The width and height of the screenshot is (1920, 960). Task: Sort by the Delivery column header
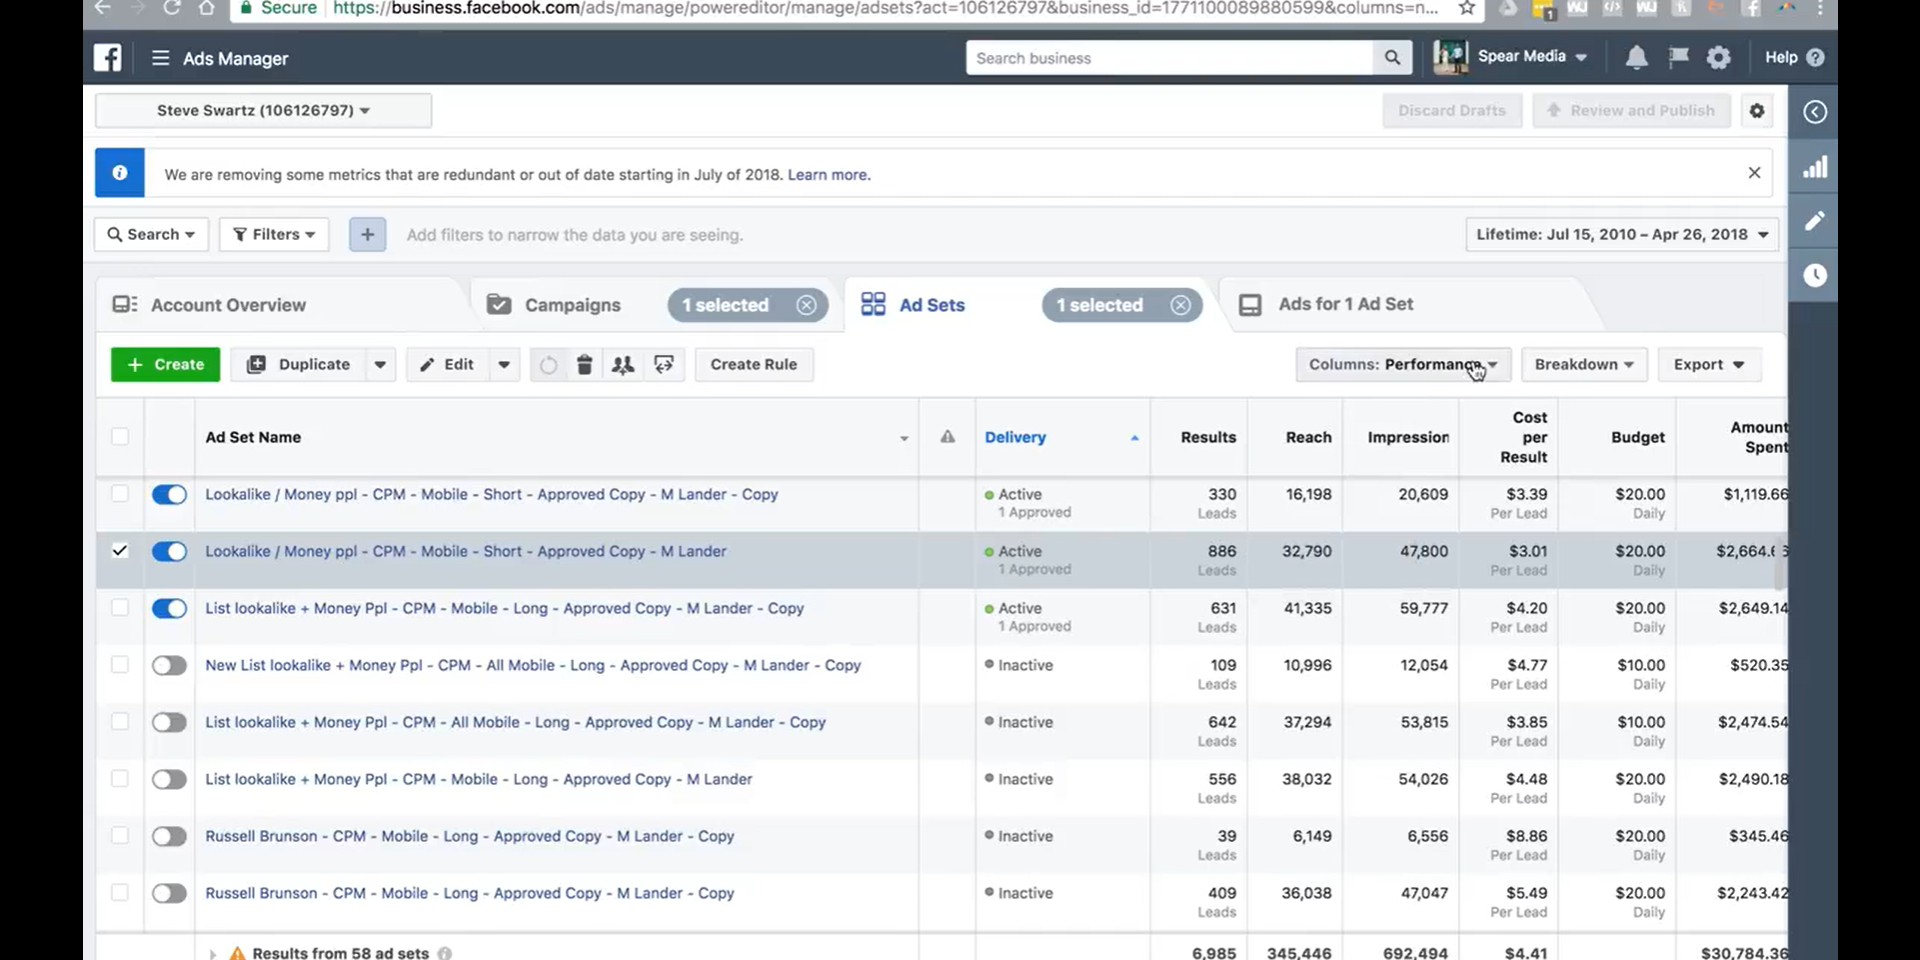pos(1015,437)
